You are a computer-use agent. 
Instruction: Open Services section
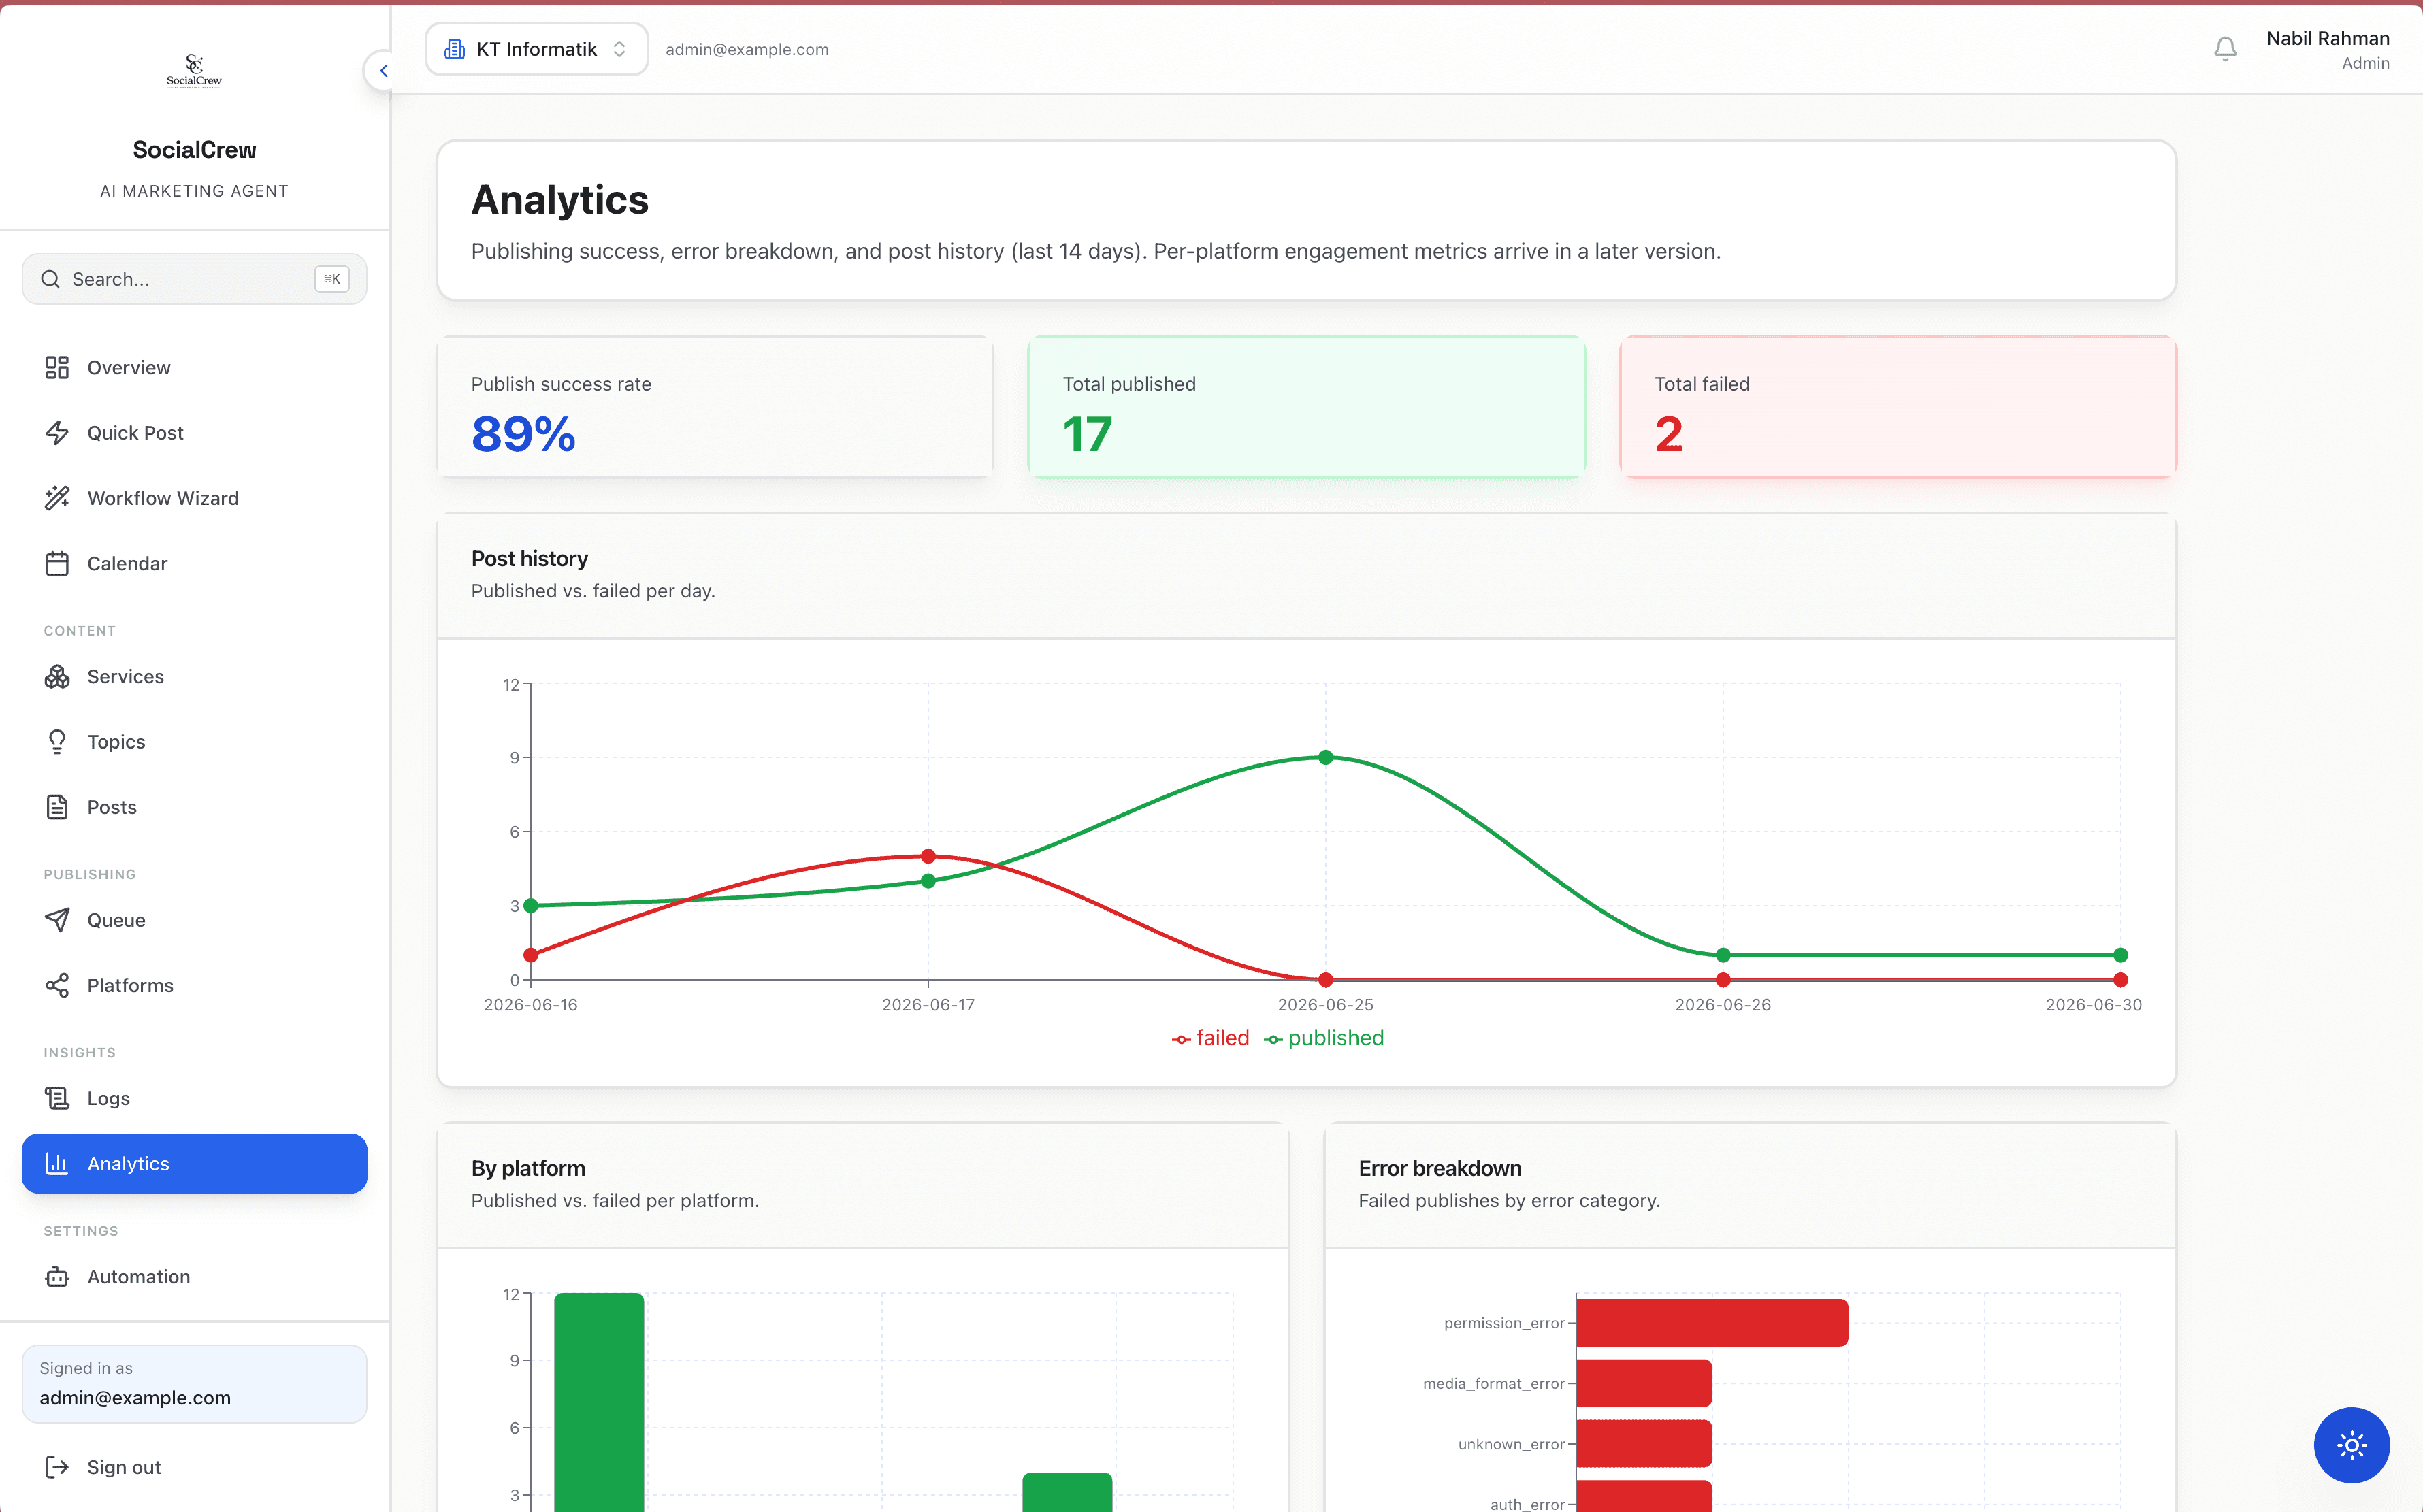(194, 676)
